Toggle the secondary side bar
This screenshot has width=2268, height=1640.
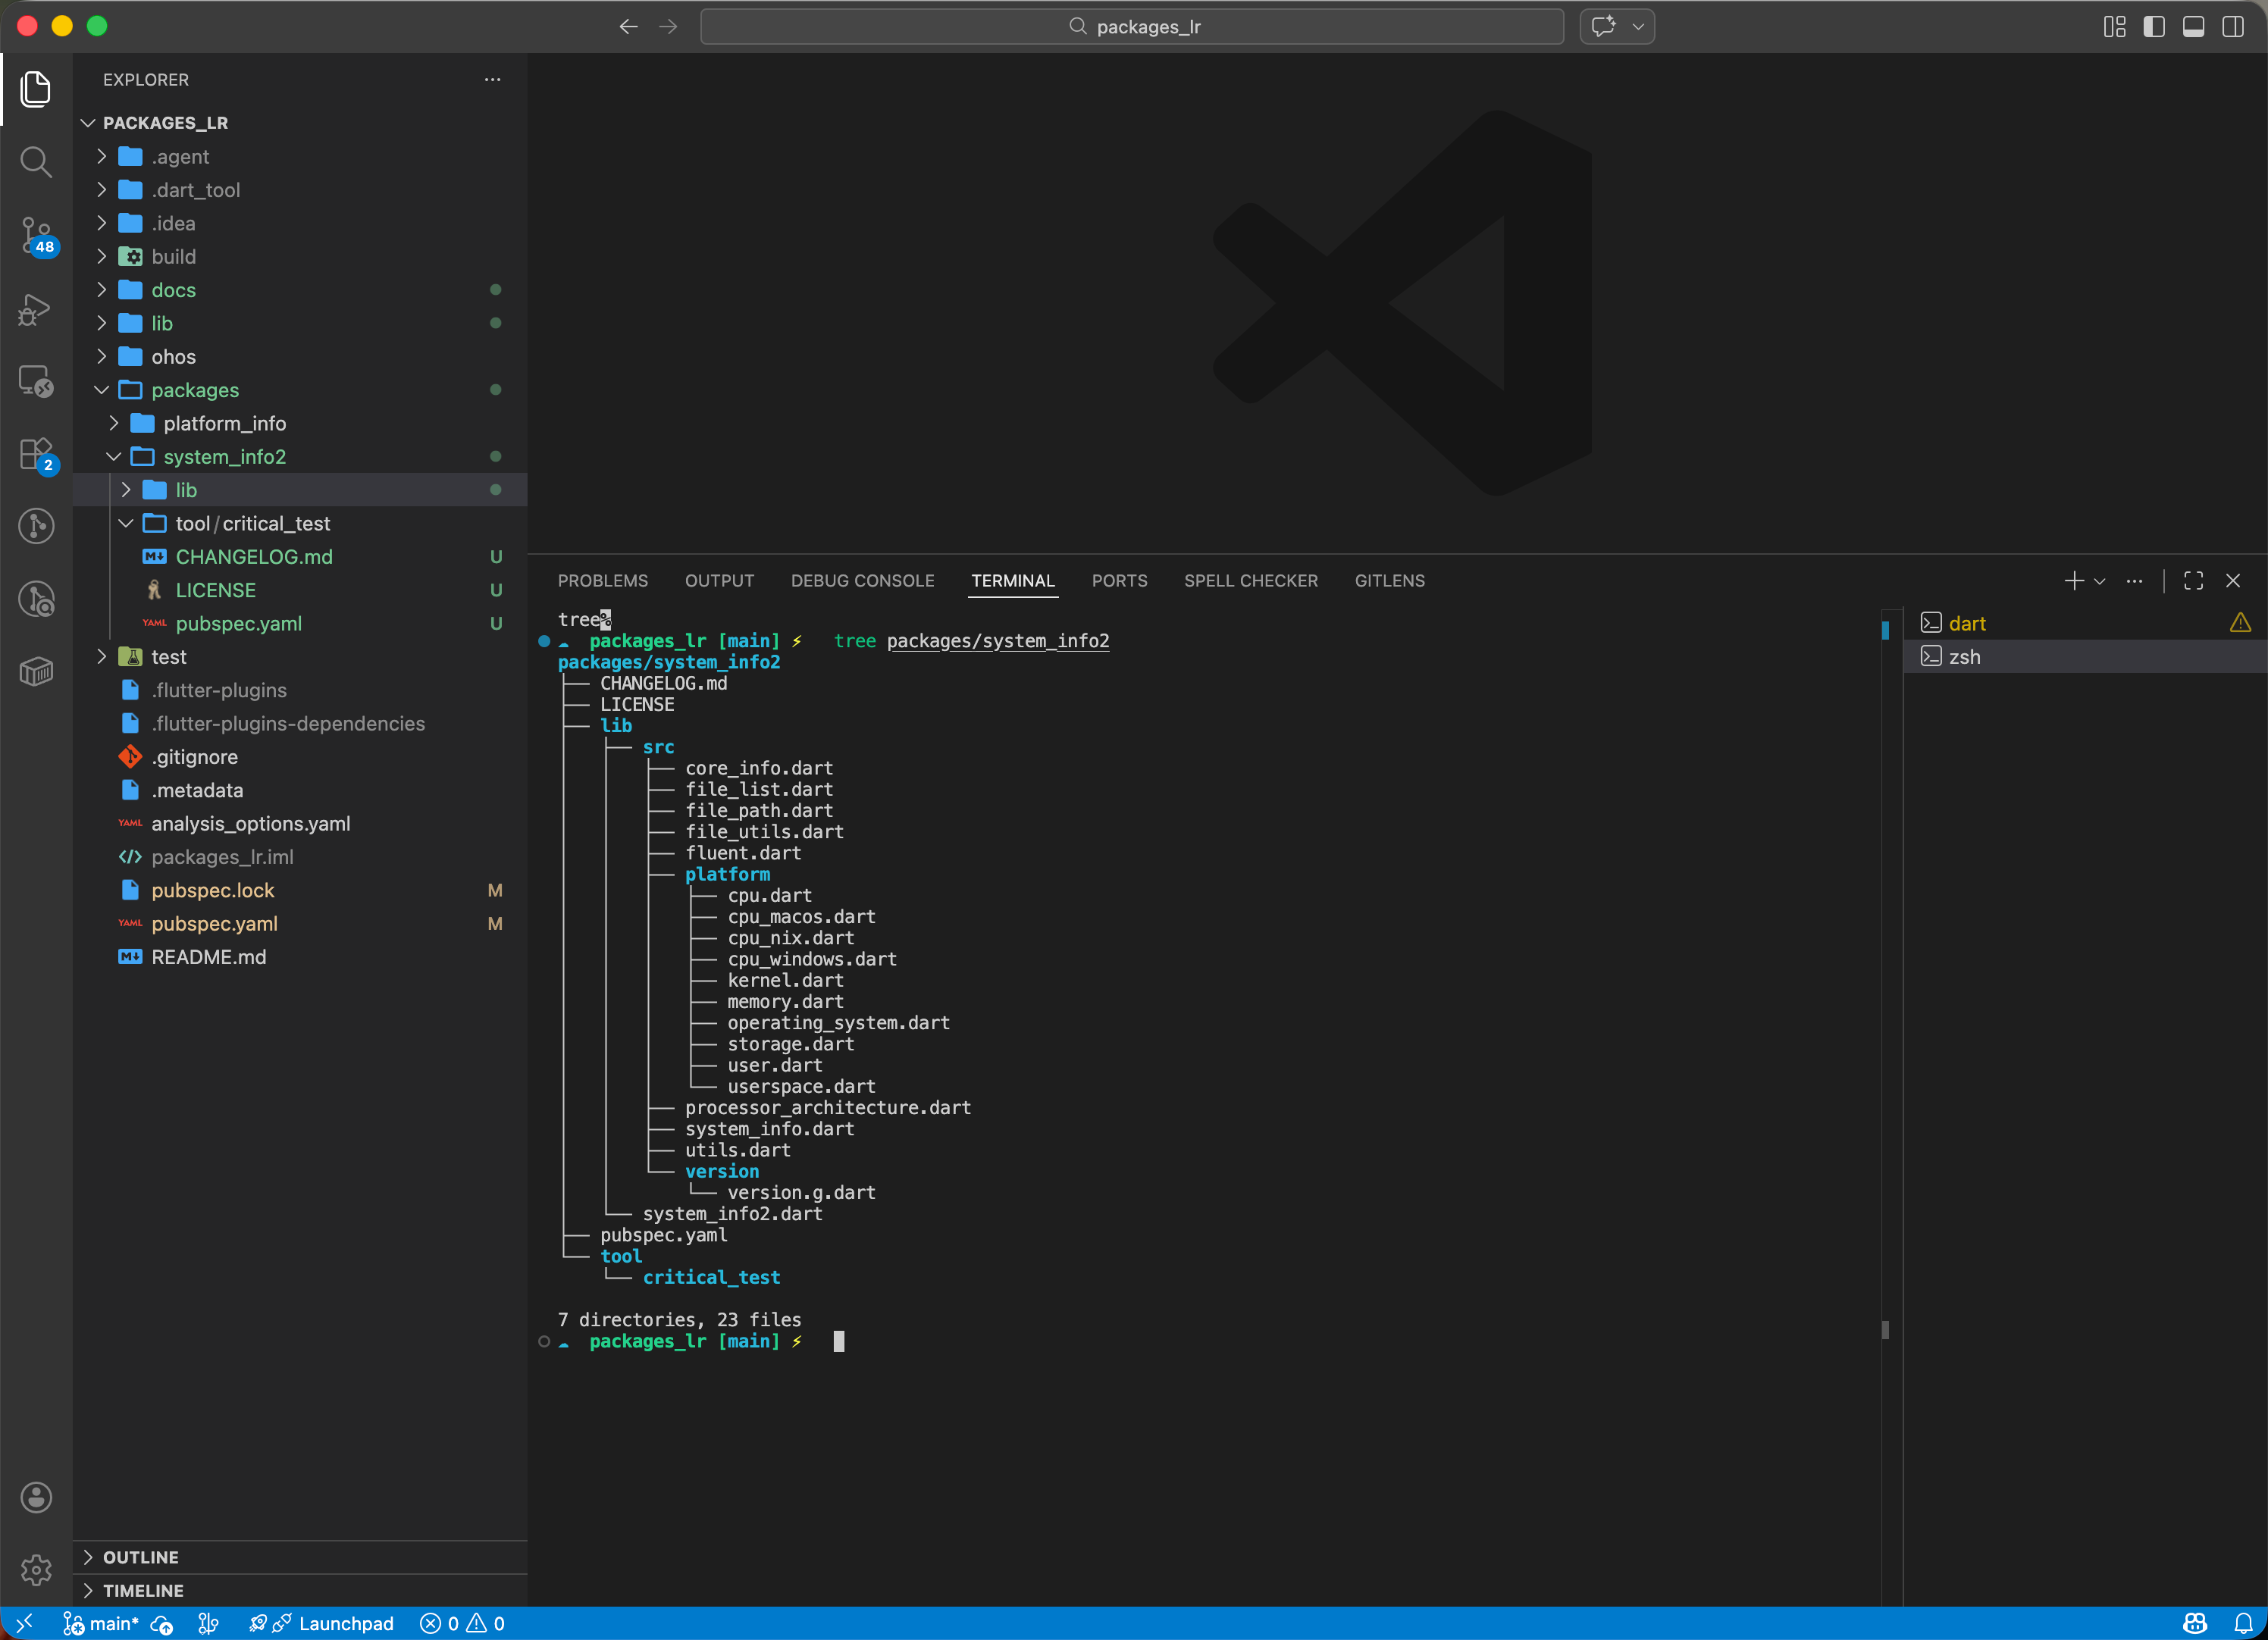pyautogui.click(x=2232, y=27)
